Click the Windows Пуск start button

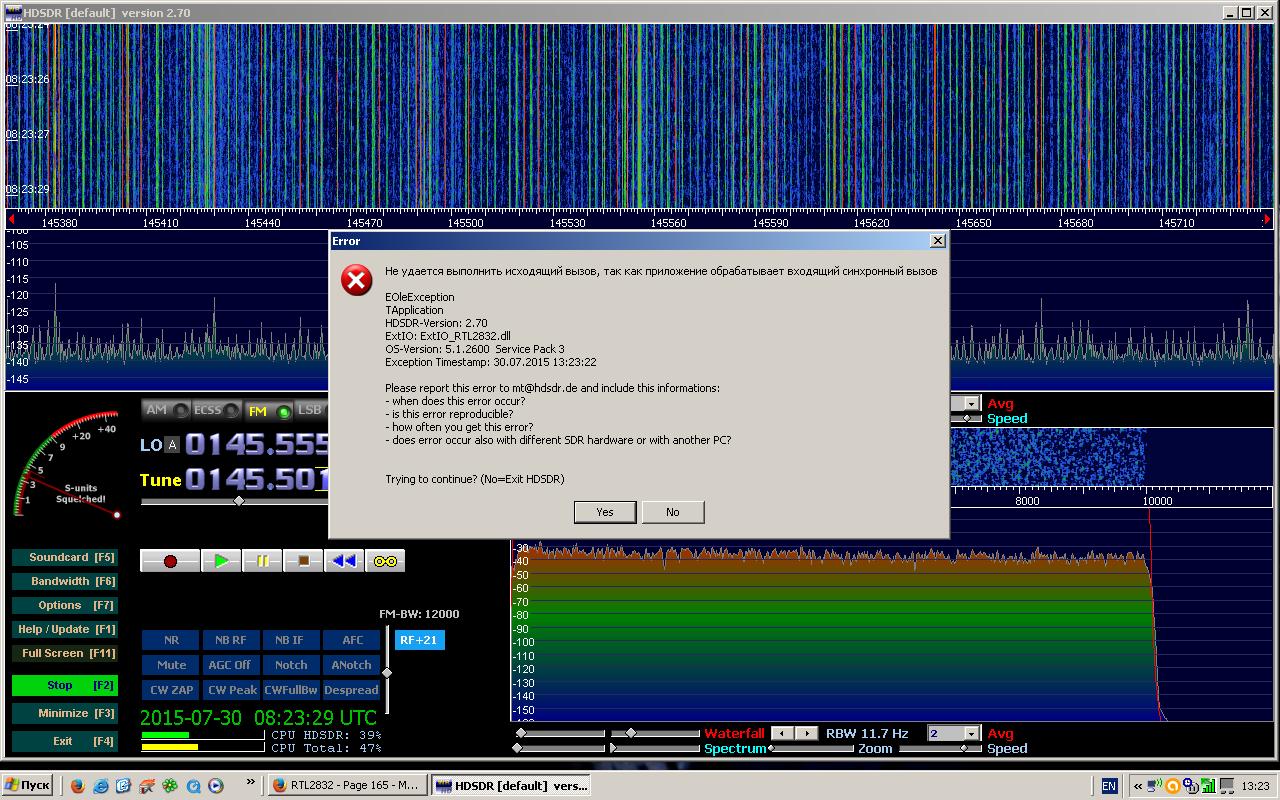tap(27, 786)
